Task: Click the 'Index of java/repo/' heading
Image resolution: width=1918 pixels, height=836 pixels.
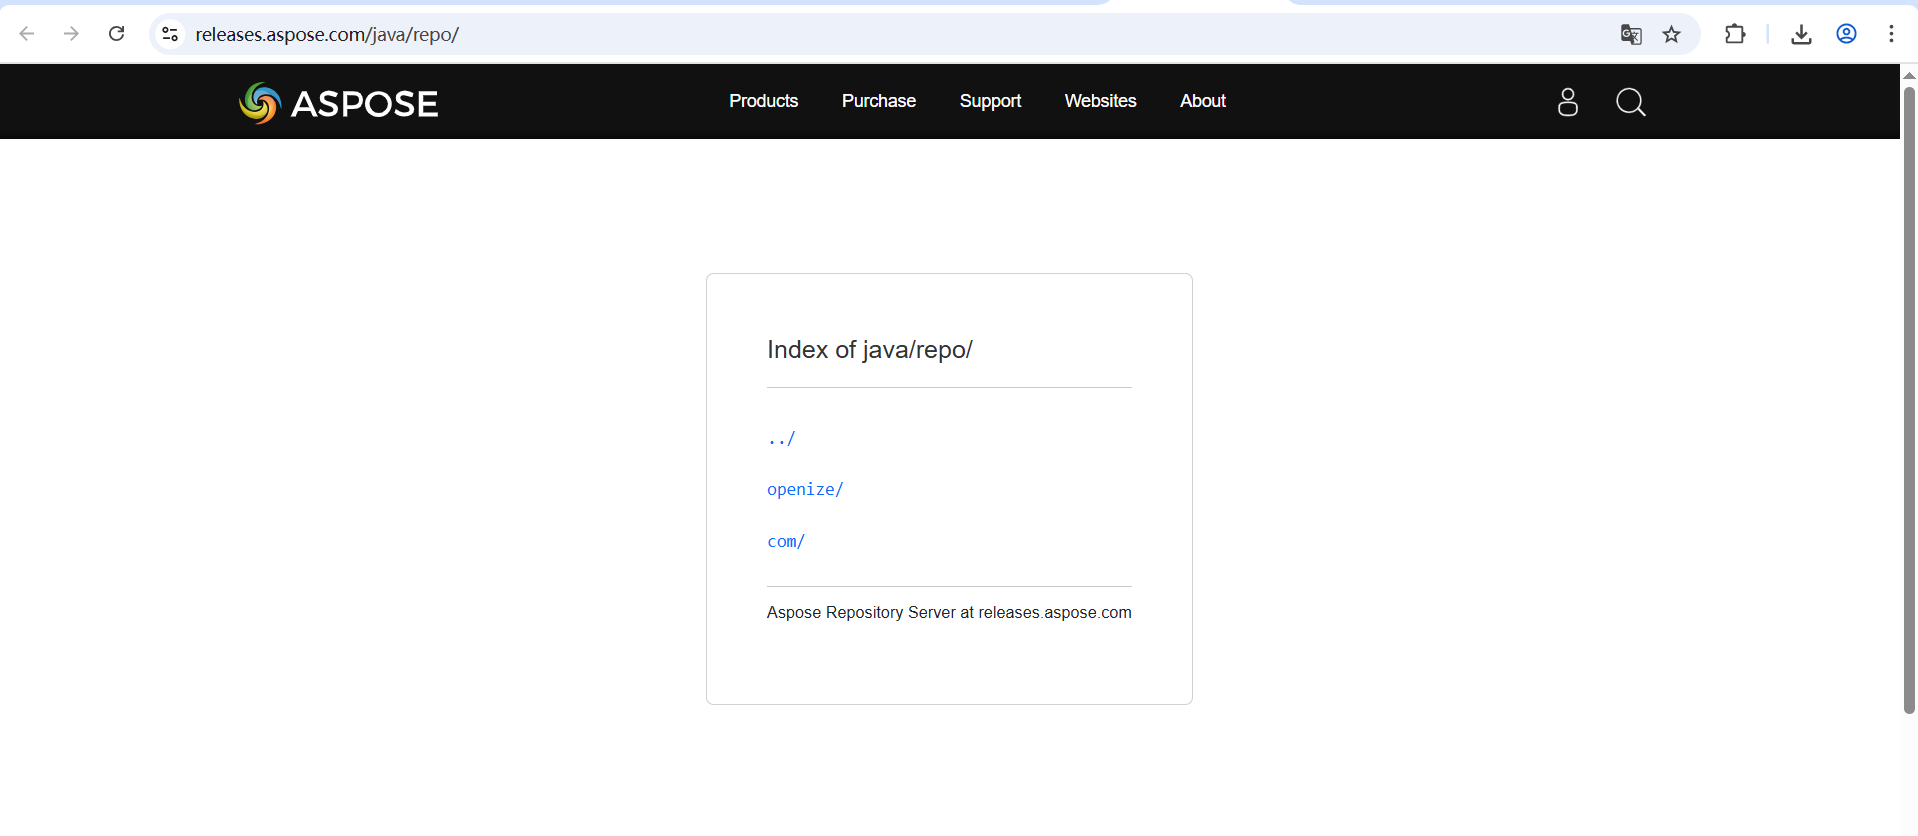Action: pyautogui.click(x=869, y=350)
